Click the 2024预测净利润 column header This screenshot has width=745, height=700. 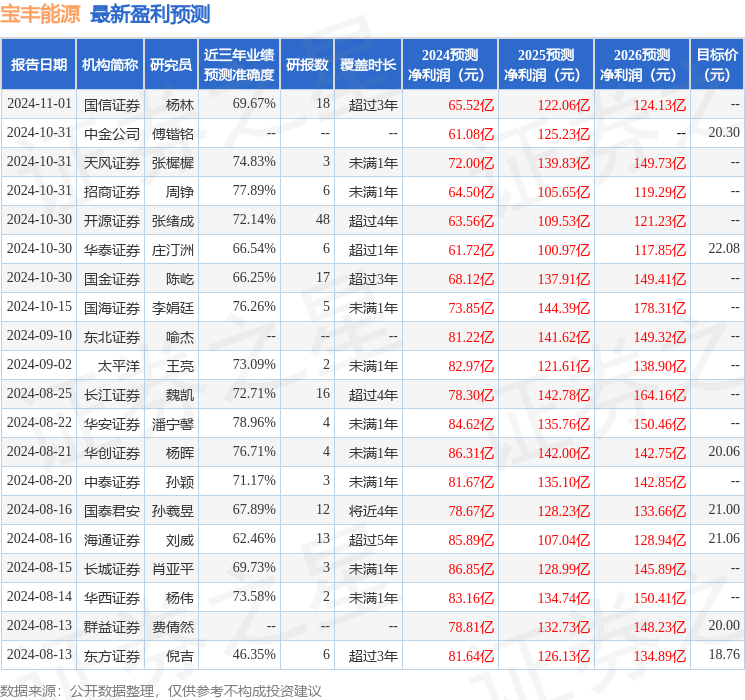[450, 65]
